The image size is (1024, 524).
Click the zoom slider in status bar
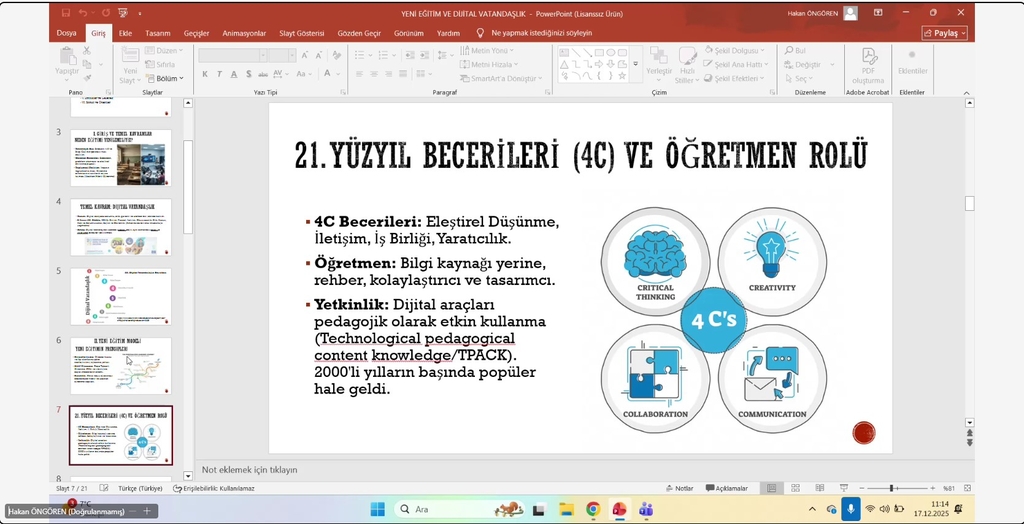click(891, 488)
